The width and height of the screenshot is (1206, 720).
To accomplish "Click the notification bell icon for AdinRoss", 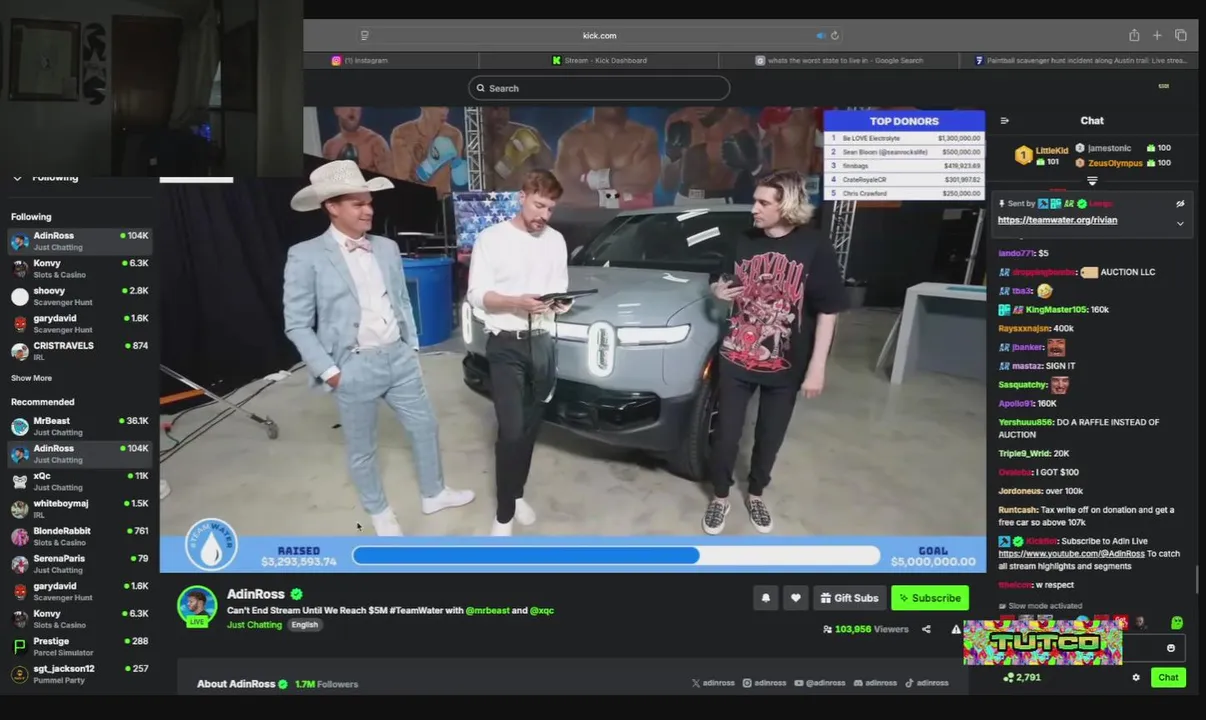I will click(x=766, y=598).
